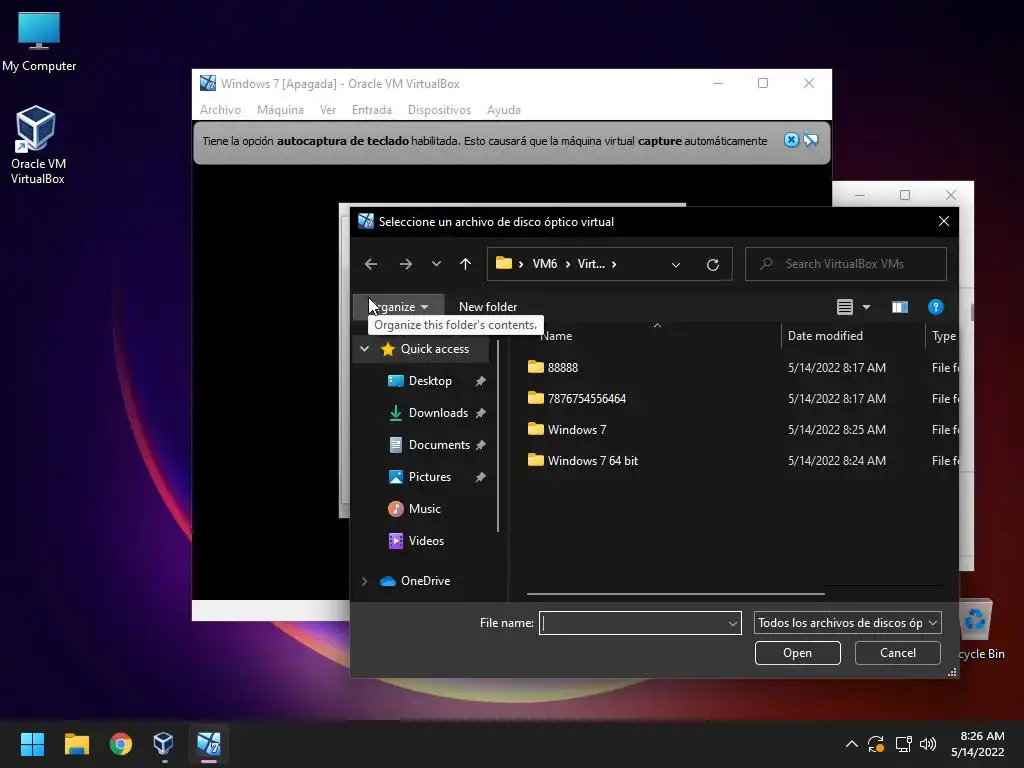
Task: Click the VM6 breadcrumb segment
Action: (x=545, y=264)
